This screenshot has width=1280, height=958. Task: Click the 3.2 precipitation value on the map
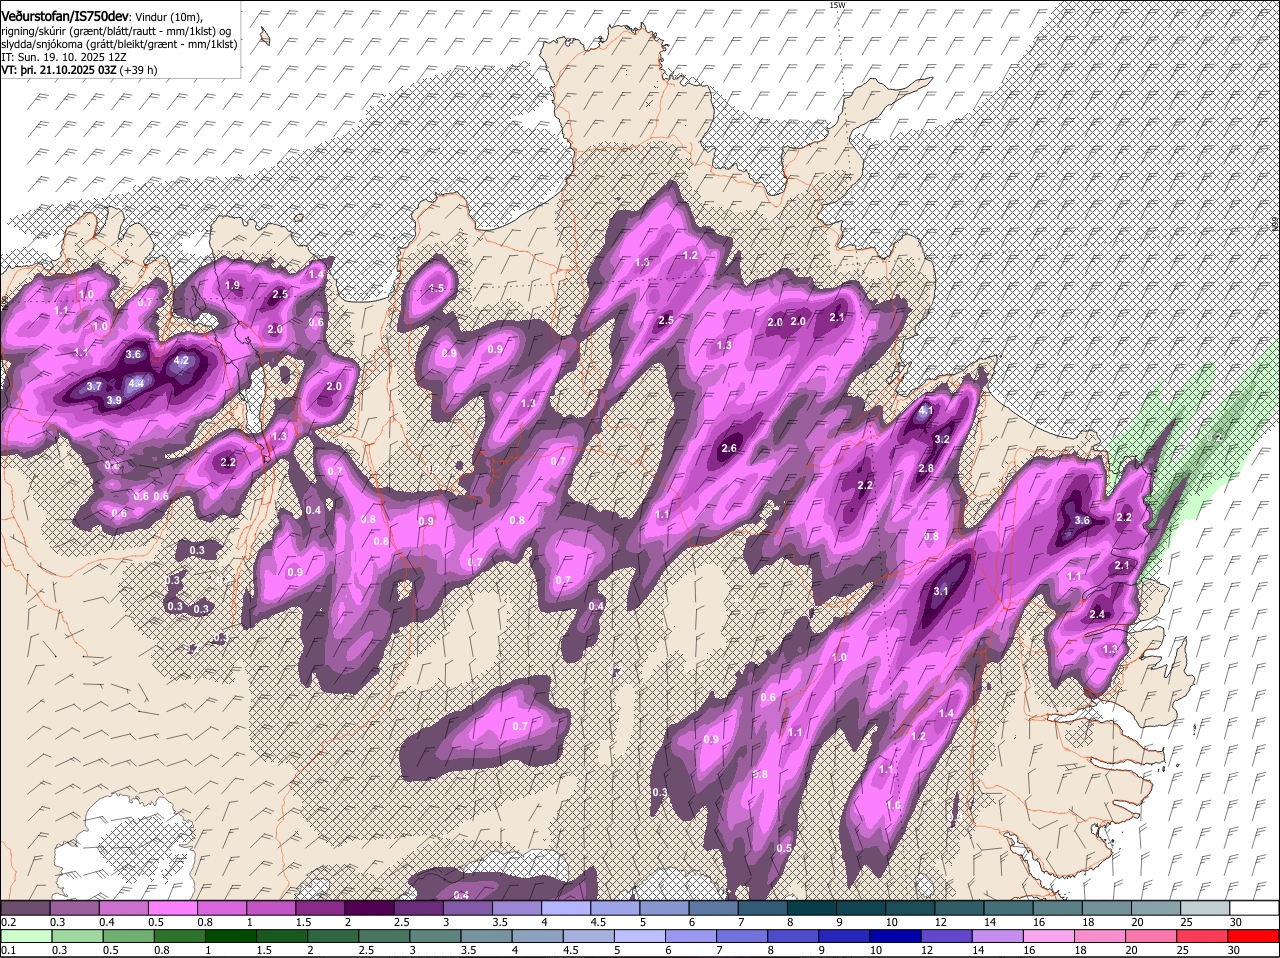click(x=941, y=439)
